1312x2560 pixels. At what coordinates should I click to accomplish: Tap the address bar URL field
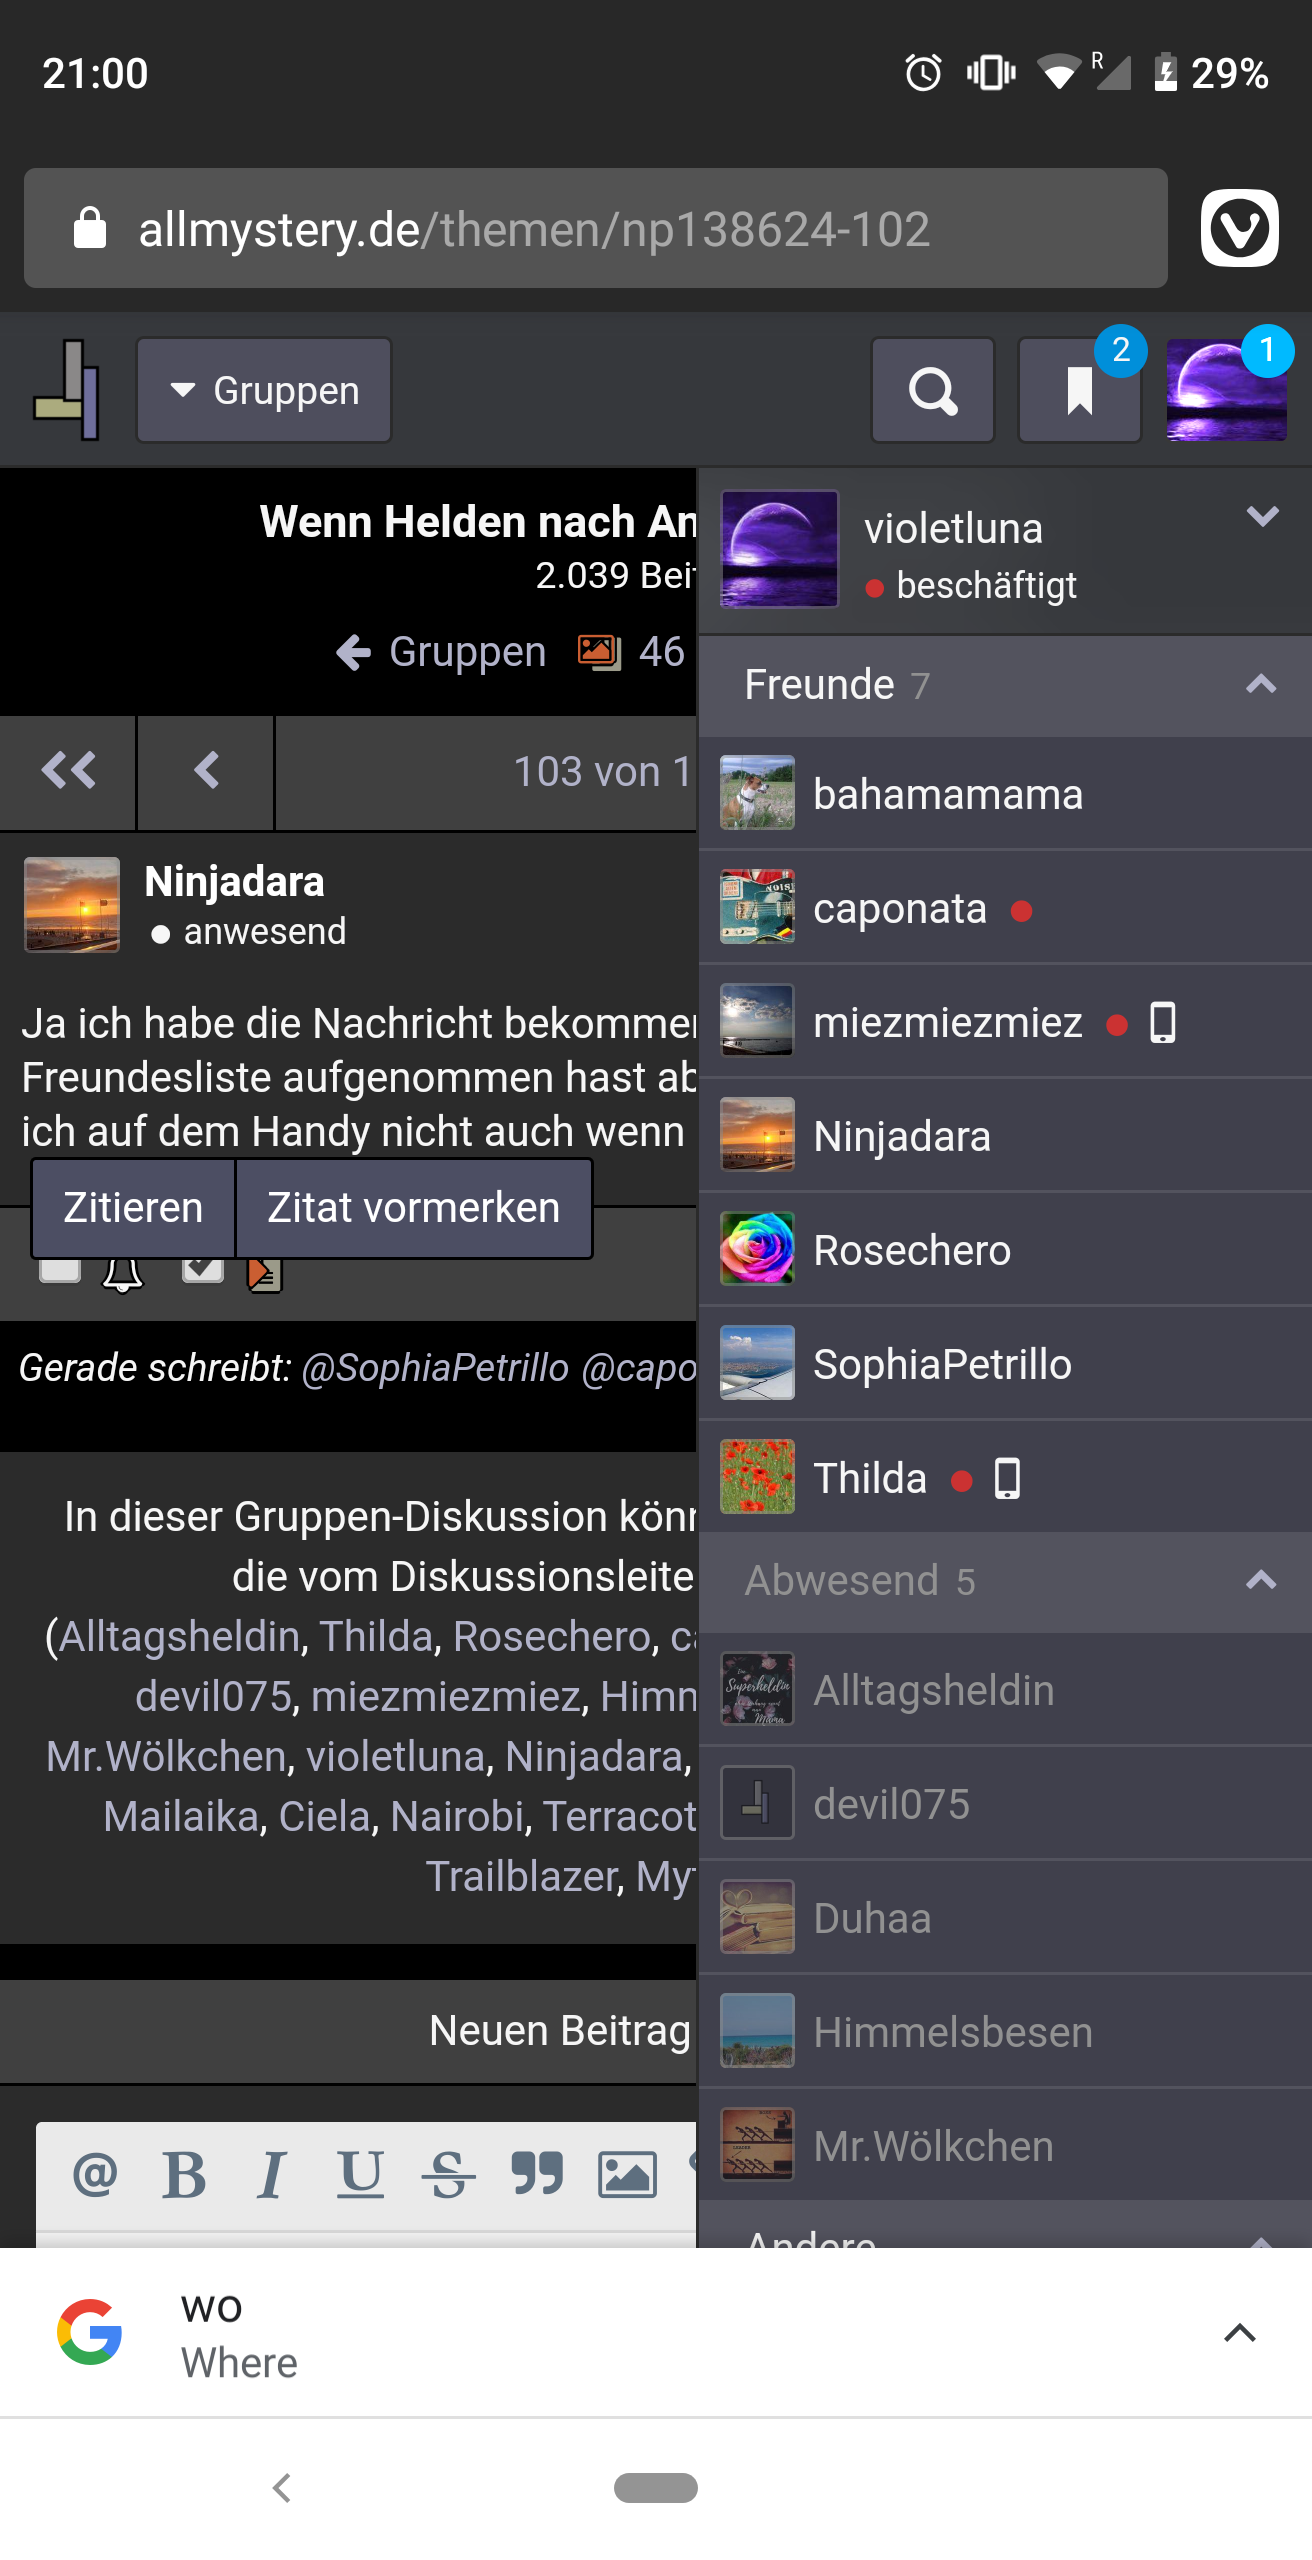596,228
